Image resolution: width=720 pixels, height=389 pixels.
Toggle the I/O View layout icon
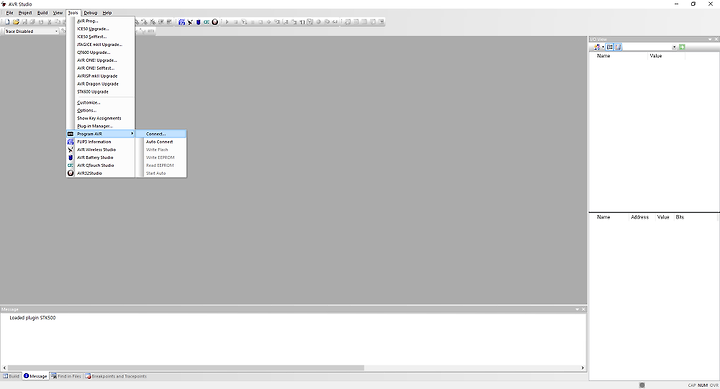pyautogui.click(x=610, y=47)
